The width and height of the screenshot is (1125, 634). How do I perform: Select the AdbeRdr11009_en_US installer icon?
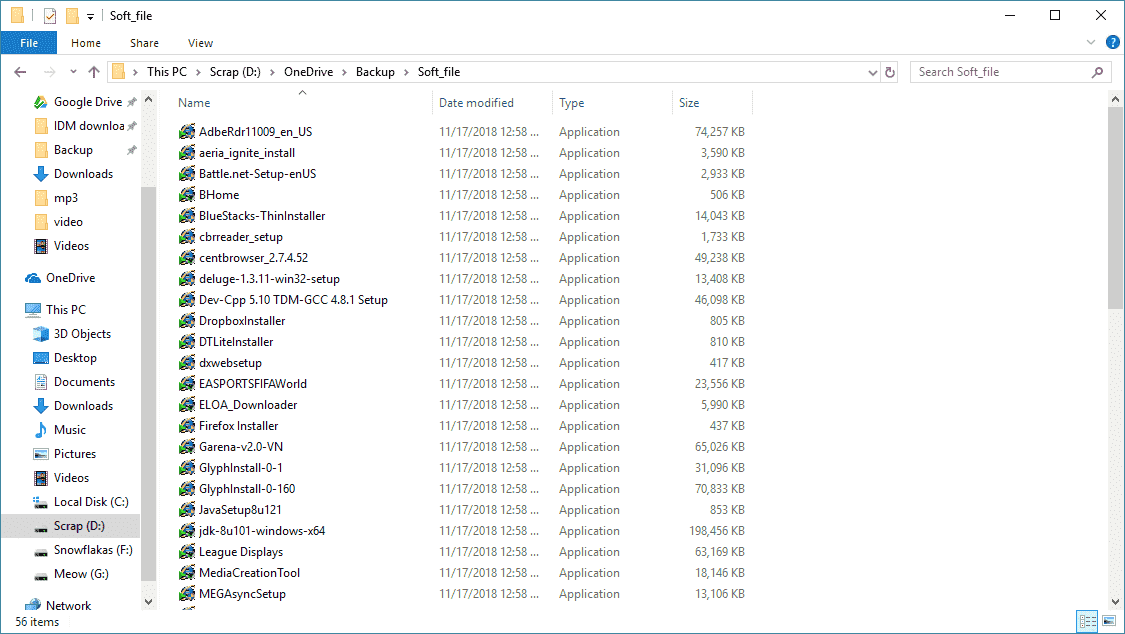pos(187,131)
